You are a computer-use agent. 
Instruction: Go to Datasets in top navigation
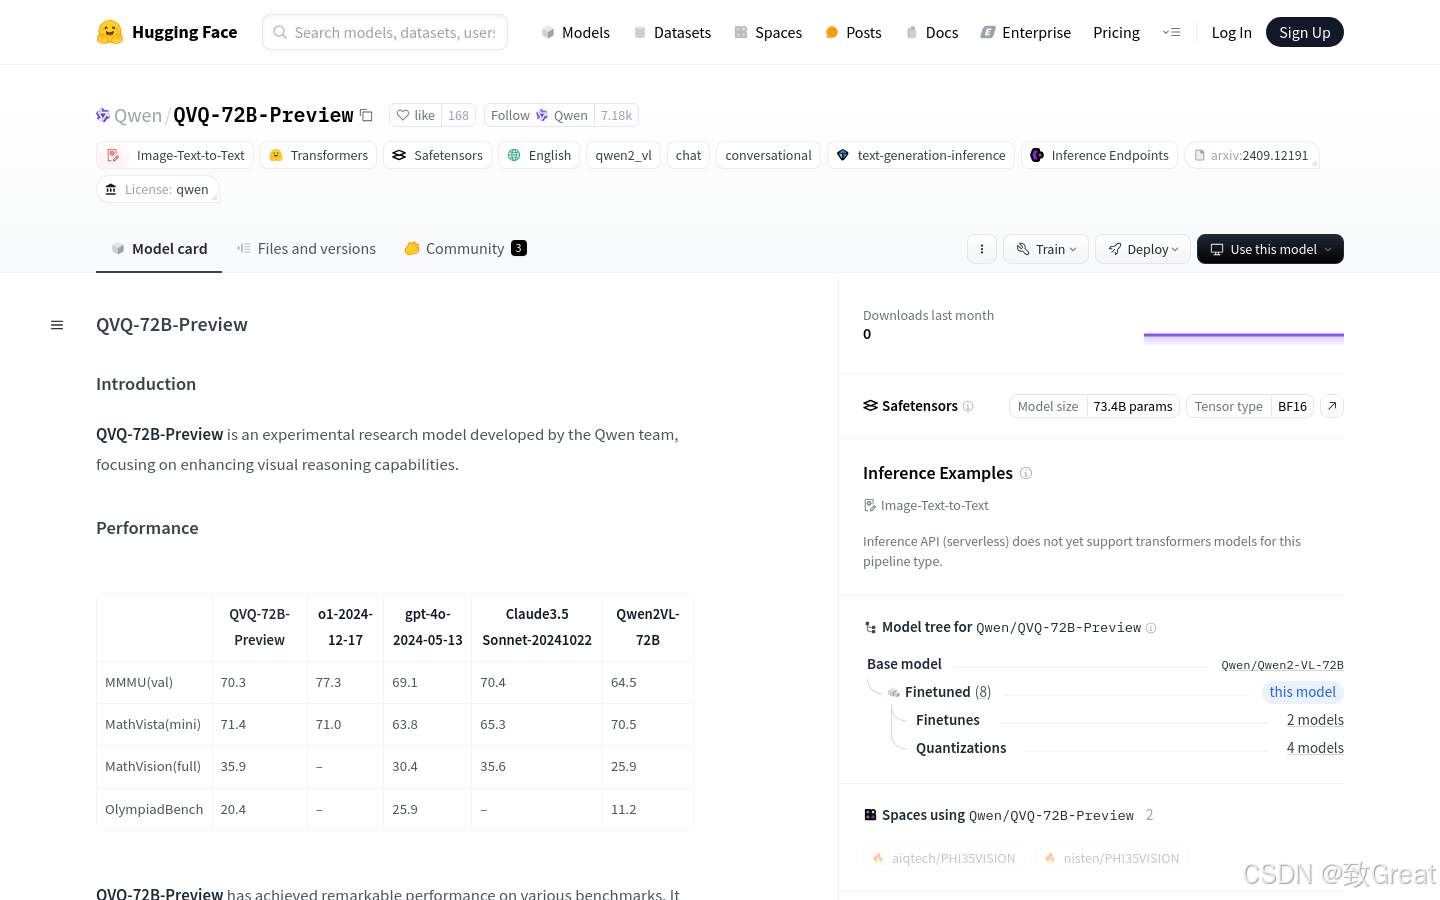point(672,32)
